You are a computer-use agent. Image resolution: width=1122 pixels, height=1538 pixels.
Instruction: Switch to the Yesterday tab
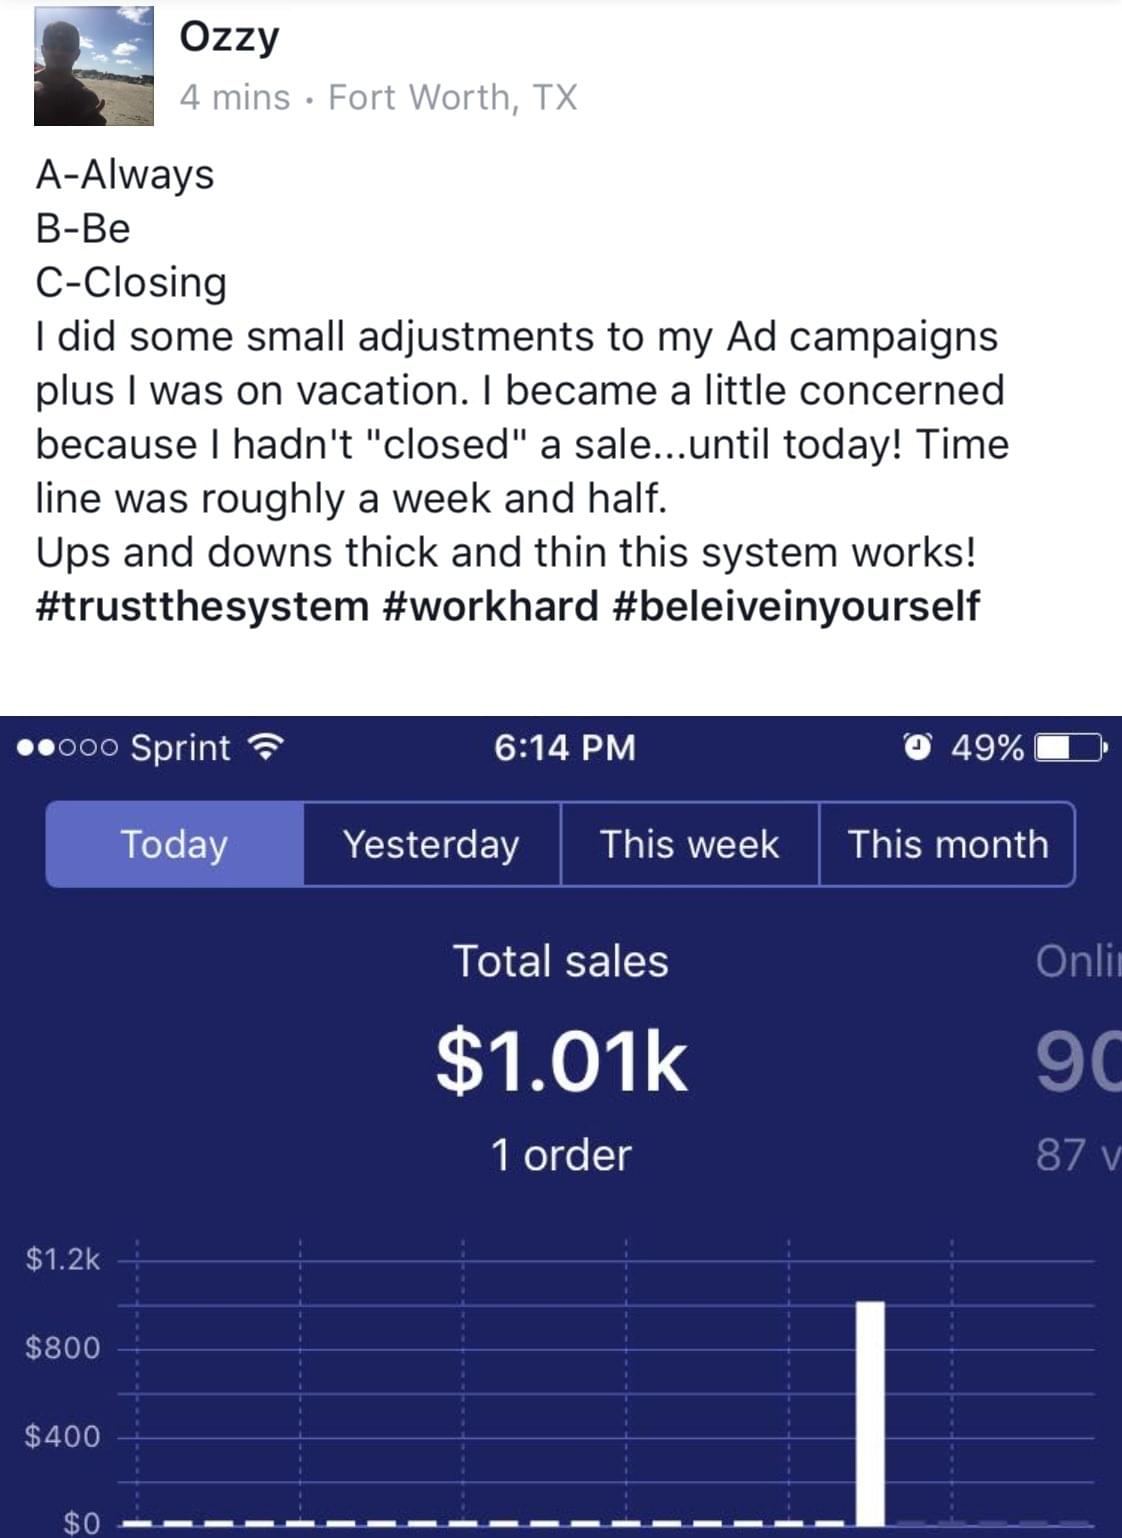[x=431, y=844]
